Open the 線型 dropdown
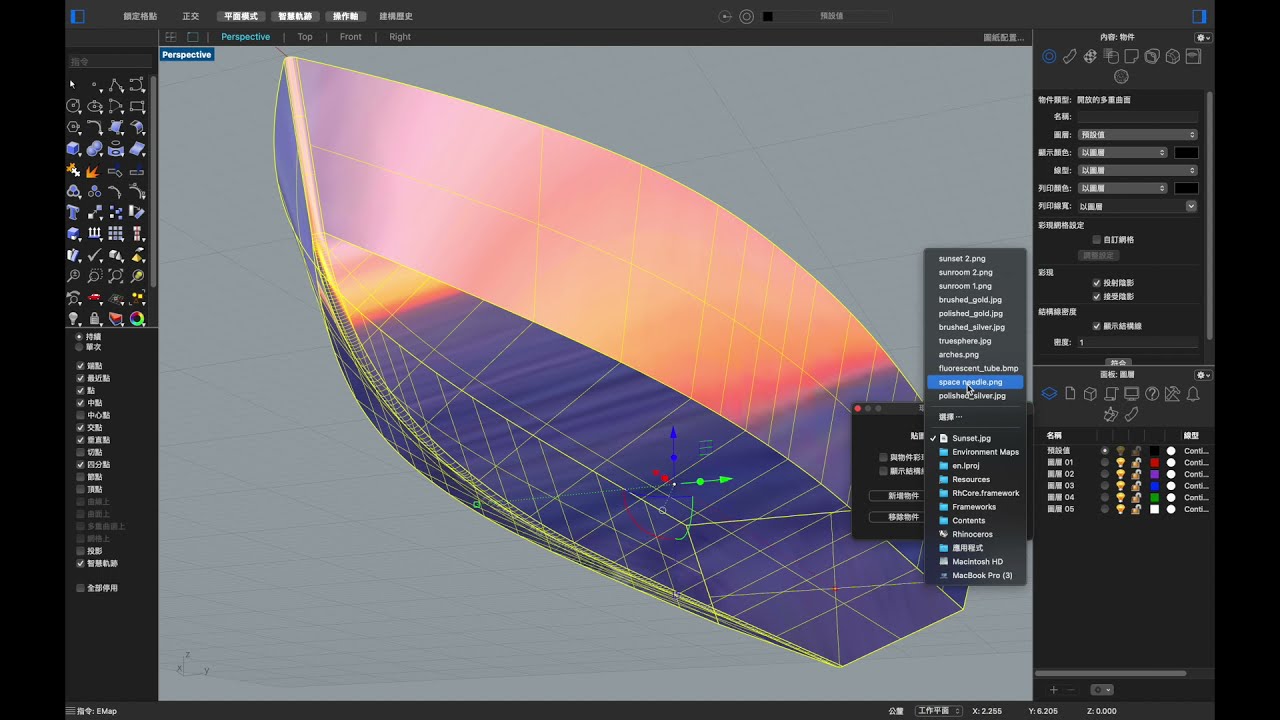1280x720 pixels. pos(1137,170)
